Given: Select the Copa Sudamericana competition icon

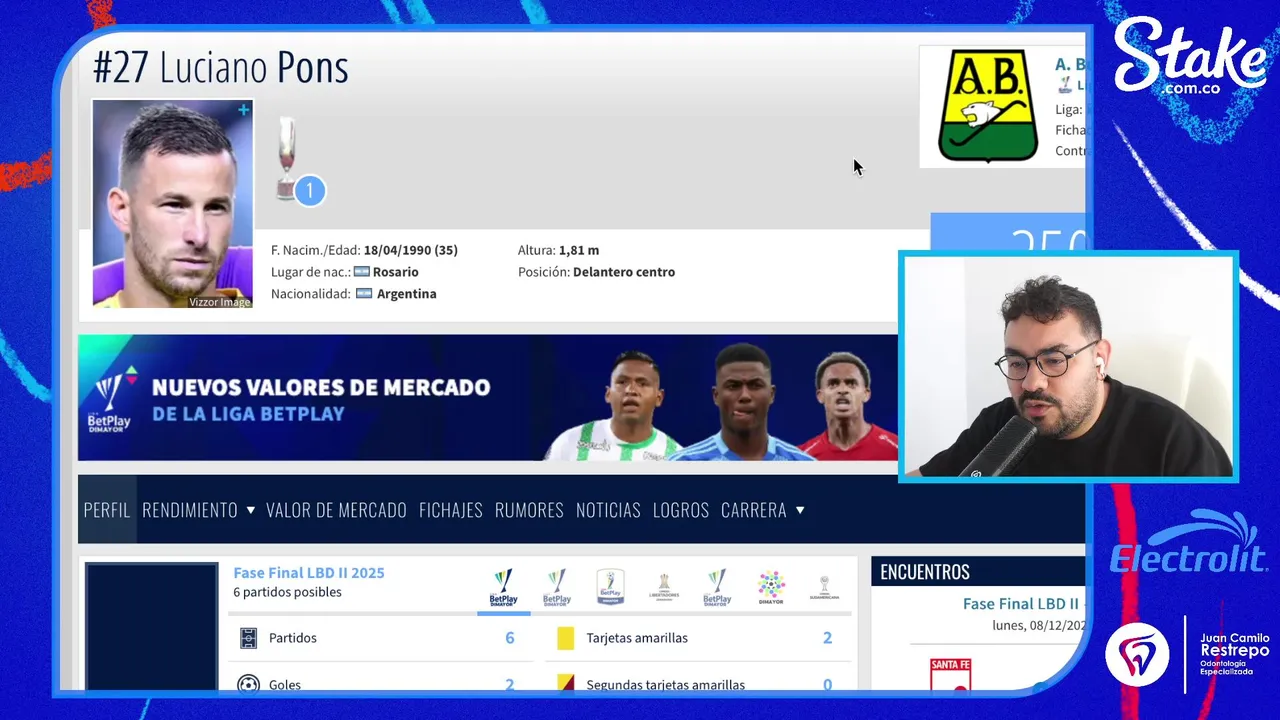Looking at the screenshot, I should pyautogui.click(x=824, y=587).
